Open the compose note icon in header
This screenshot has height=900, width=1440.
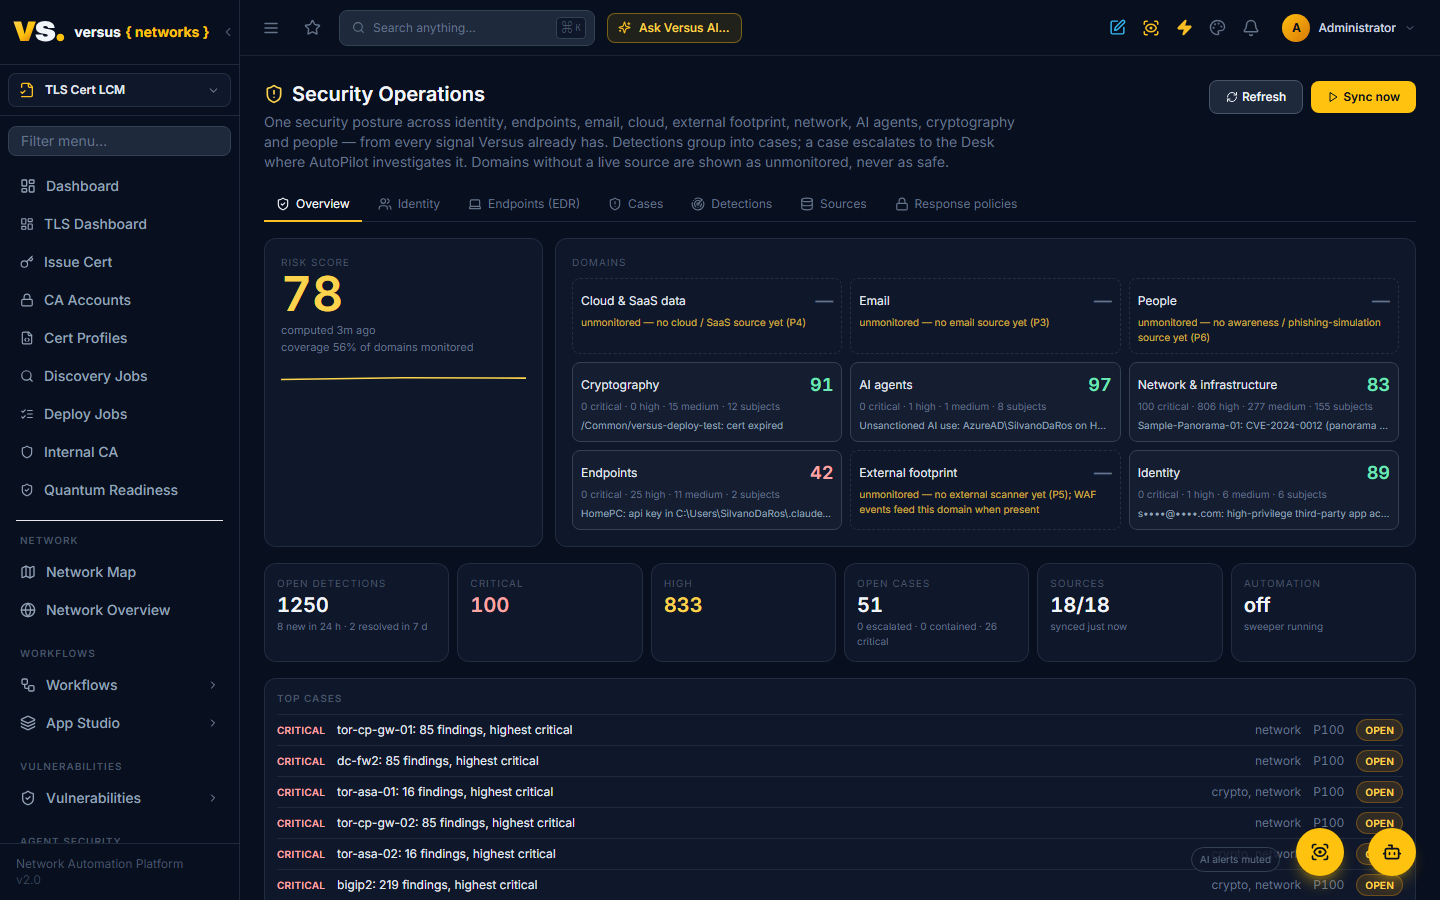(1118, 28)
